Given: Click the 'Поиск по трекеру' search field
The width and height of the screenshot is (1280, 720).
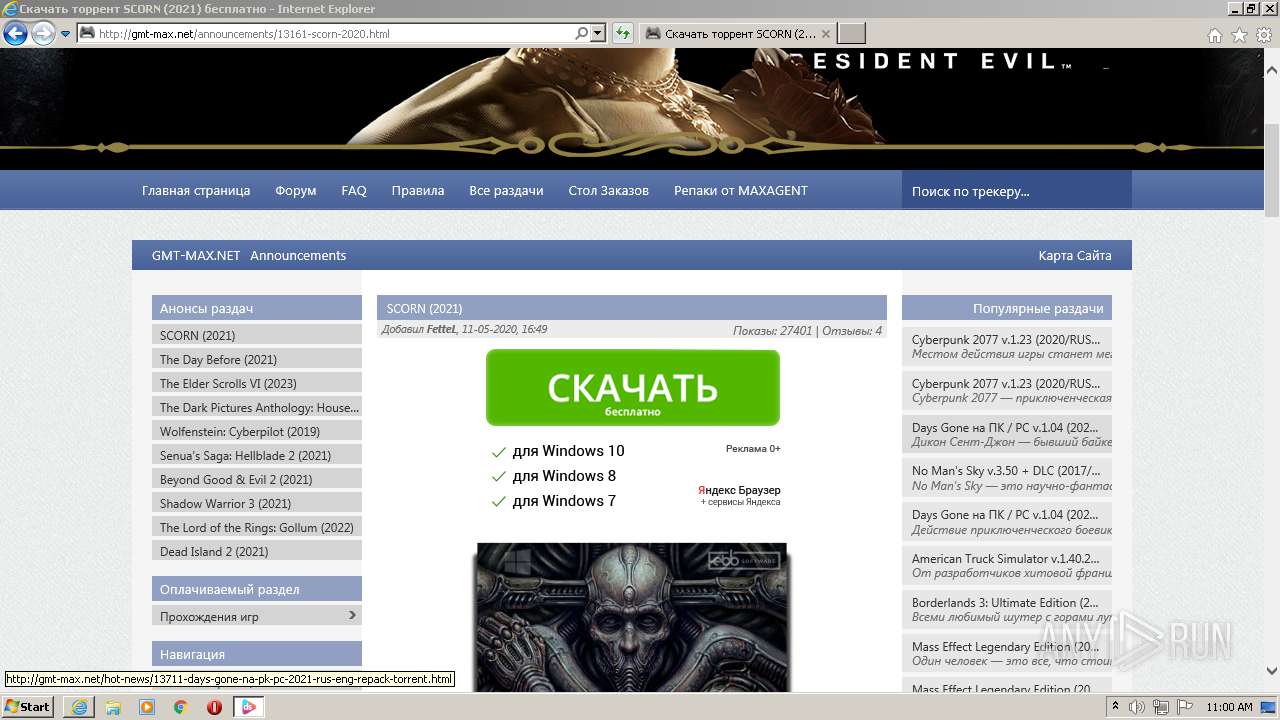Looking at the screenshot, I should point(1016,190).
